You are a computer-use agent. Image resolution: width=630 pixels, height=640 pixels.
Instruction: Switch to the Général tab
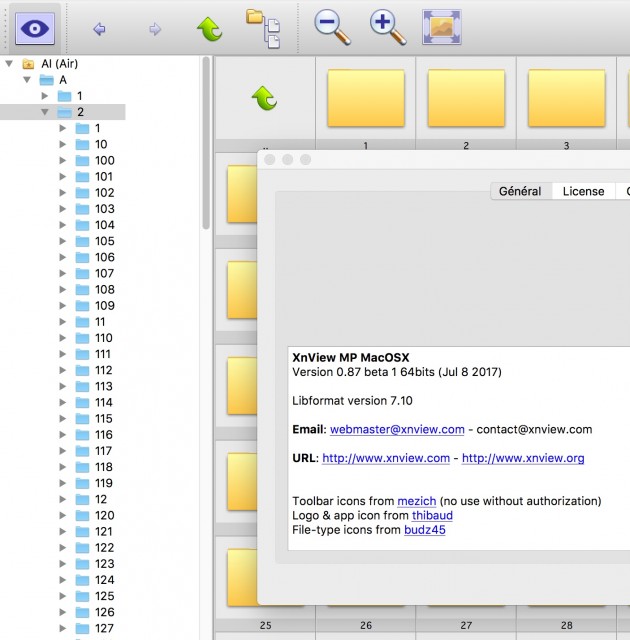[x=521, y=191]
